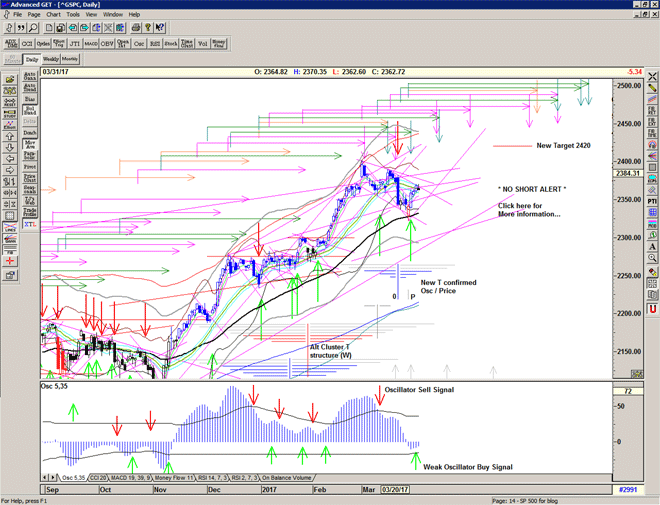
Task: Expand the Tools menu
Action: point(73,15)
